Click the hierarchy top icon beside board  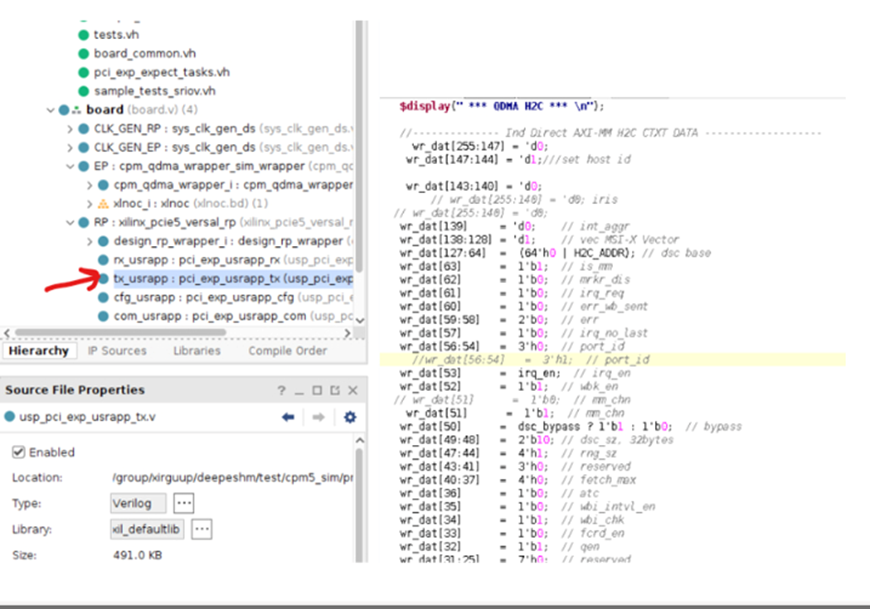point(76,110)
